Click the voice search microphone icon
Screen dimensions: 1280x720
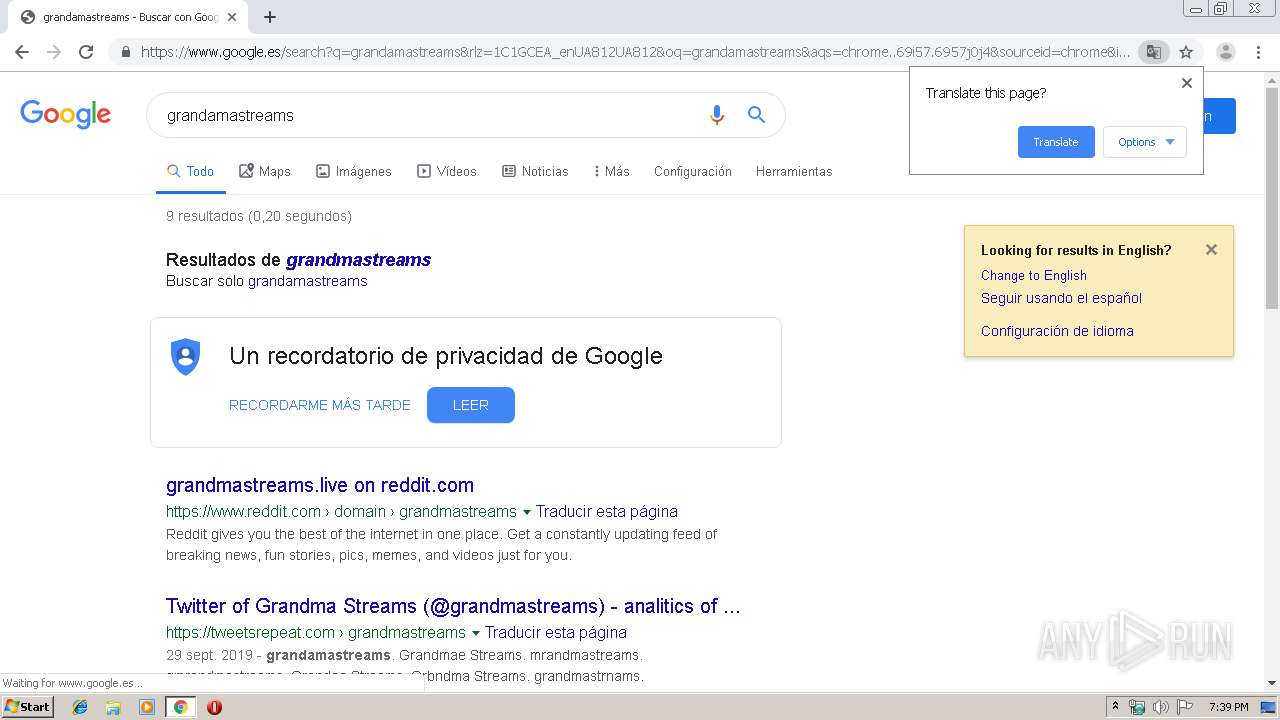pos(716,115)
